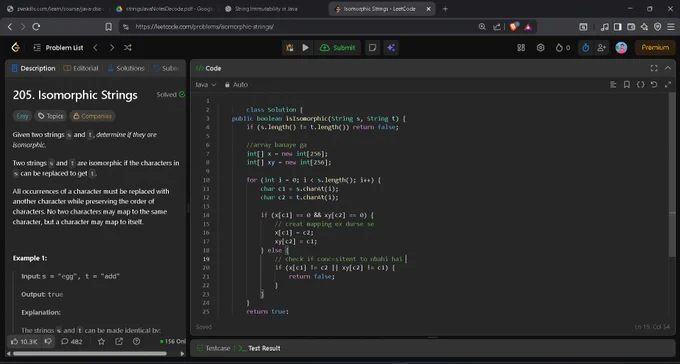Go to the previous problem arrow
The image size is (680, 364).
[95, 48]
